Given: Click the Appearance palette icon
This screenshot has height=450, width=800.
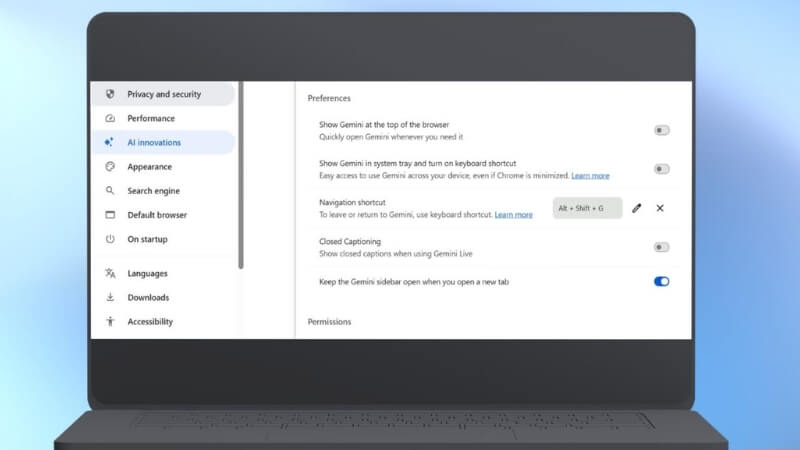Looking at the screenshot, I should tap(110, 166).
